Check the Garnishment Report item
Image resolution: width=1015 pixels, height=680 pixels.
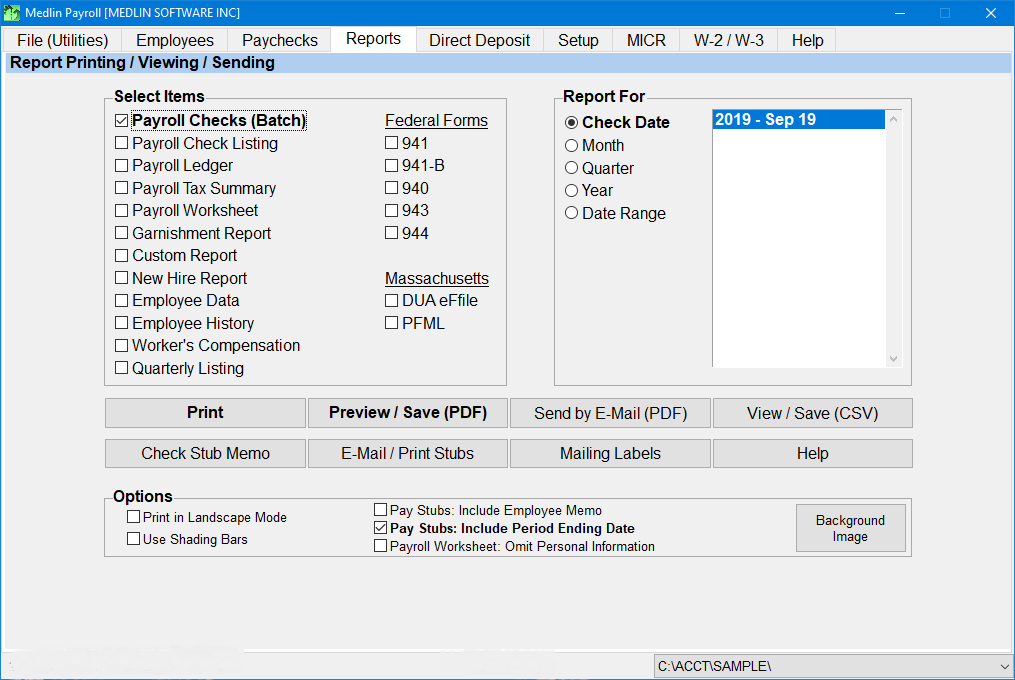point(121,233)
